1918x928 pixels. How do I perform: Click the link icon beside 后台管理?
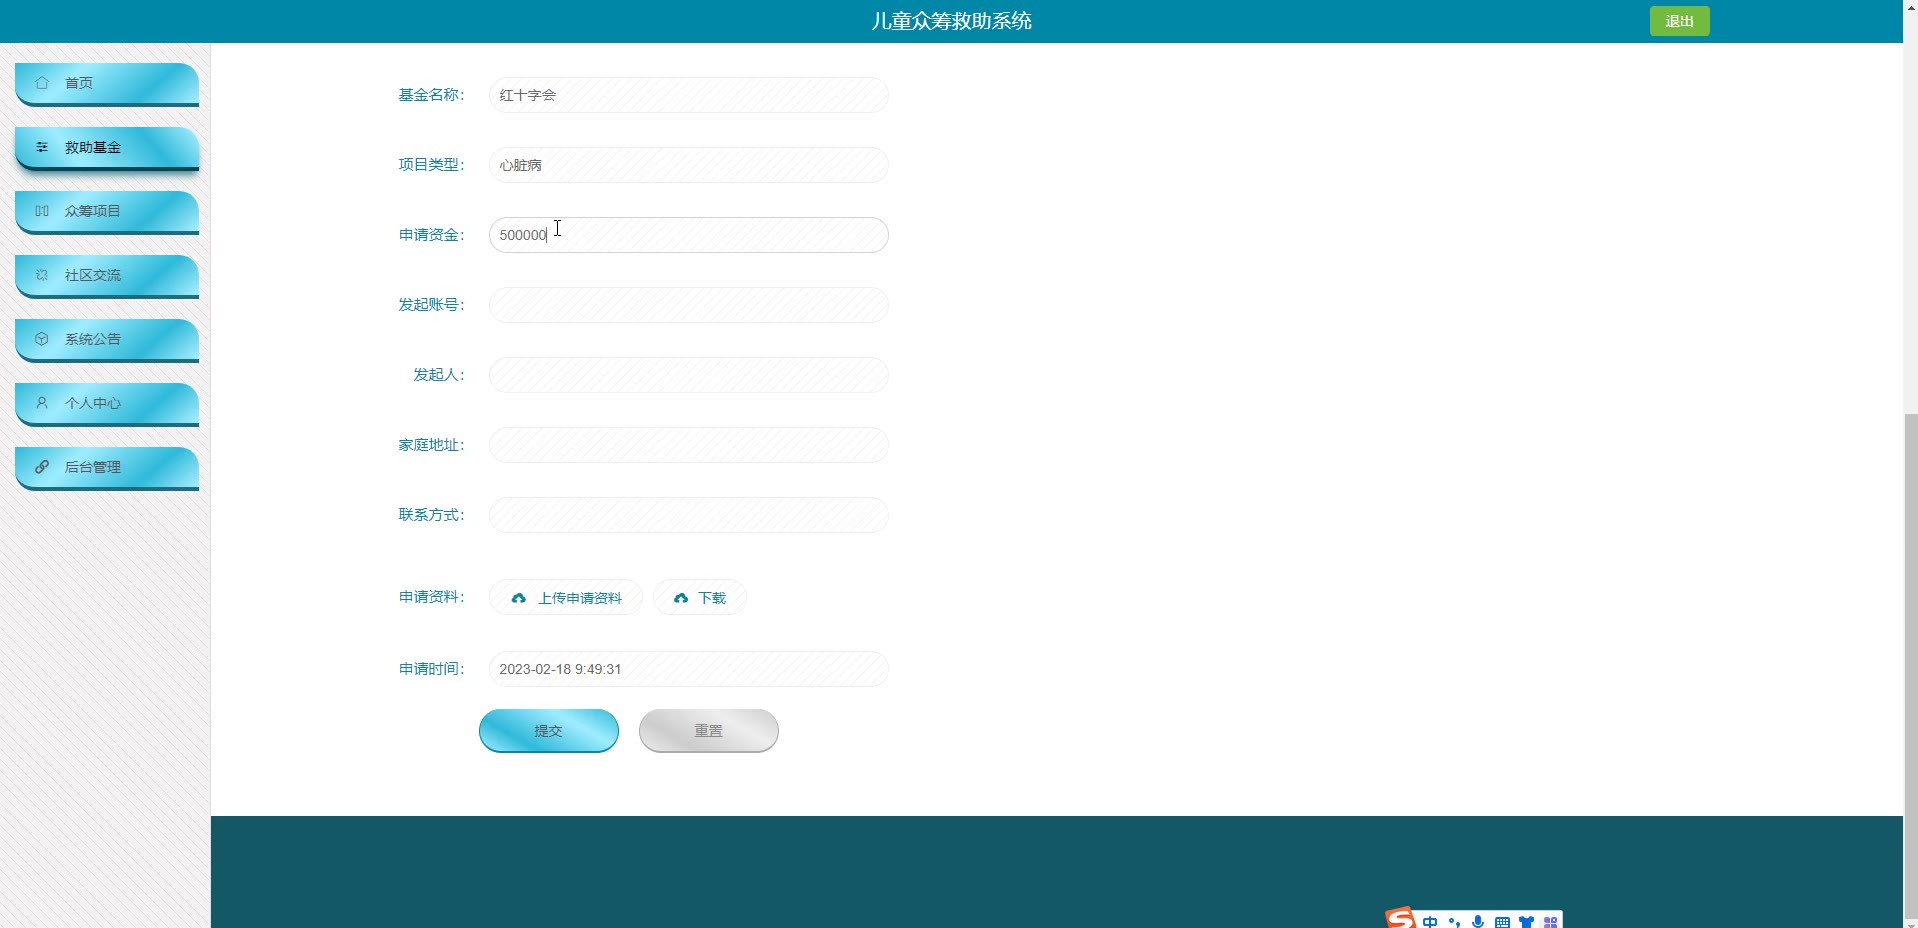coord(42,467)
